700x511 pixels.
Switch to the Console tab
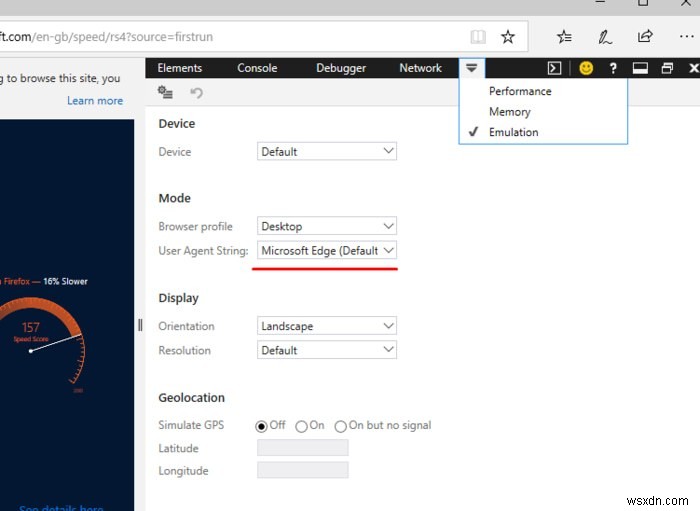click(x=257, y=68)
